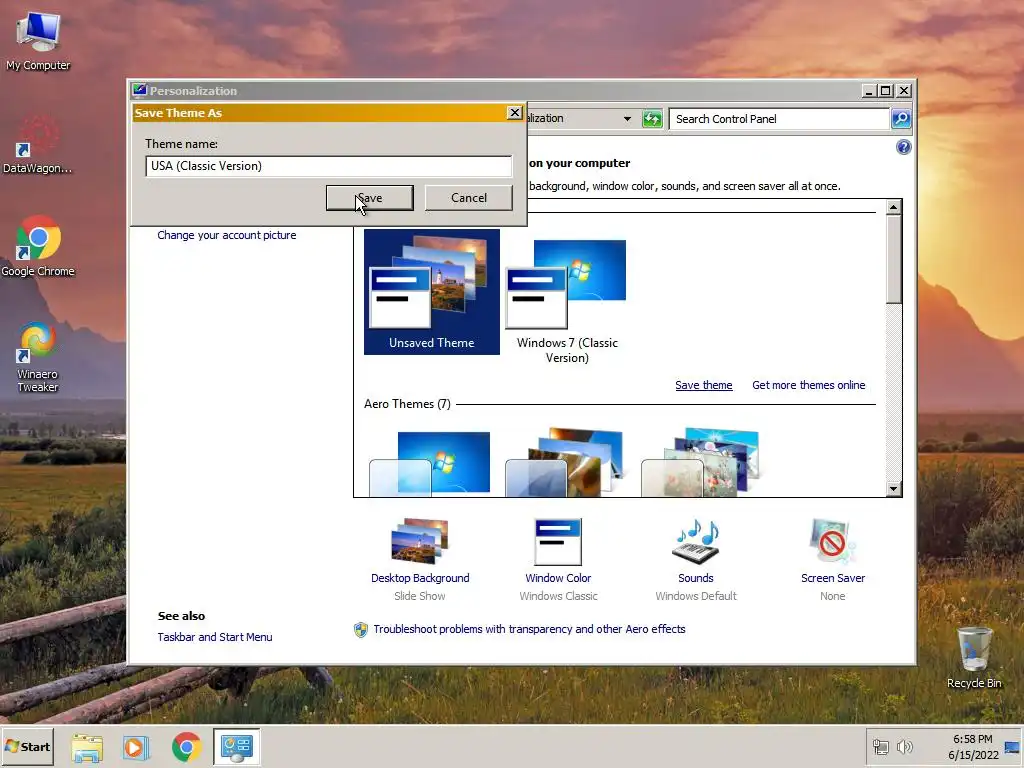This screenshot has width=1024, height=768.
Task: Open the blue Help question mark icon
Action: [903, 147]
